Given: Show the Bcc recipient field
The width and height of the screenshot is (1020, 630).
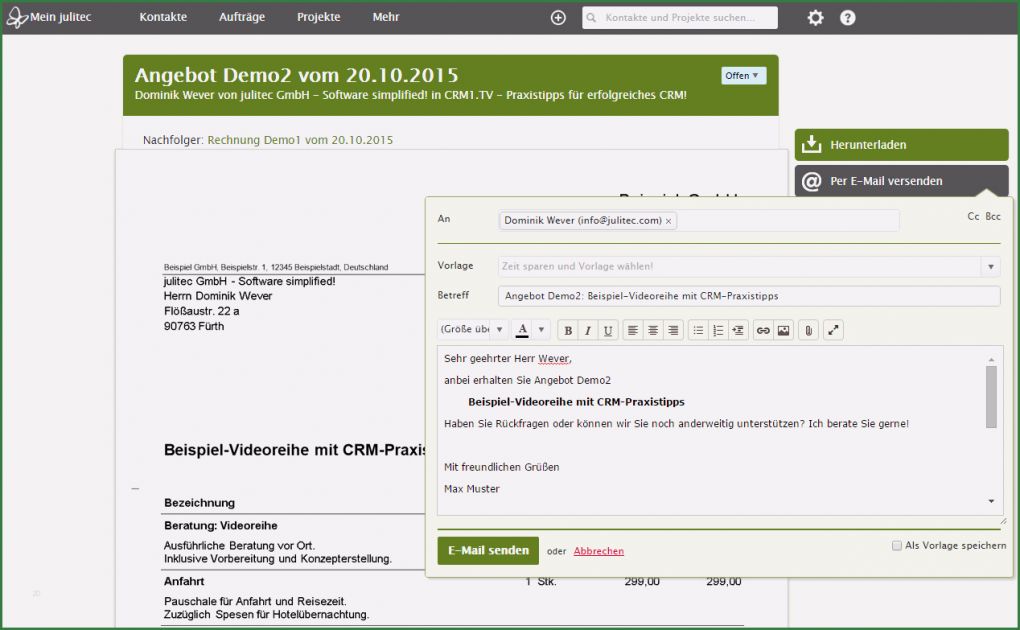Looking at the screenshot, I should [991, 216].
